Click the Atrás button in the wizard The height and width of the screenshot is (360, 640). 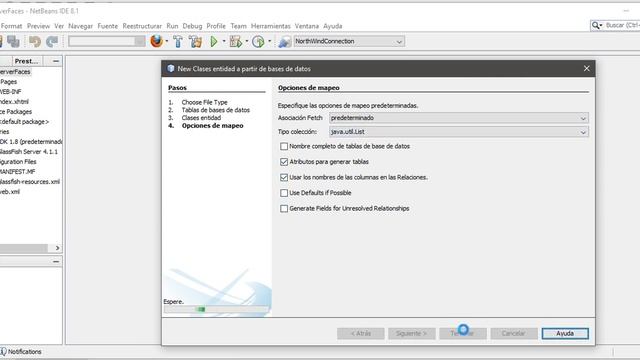(361, 333)
